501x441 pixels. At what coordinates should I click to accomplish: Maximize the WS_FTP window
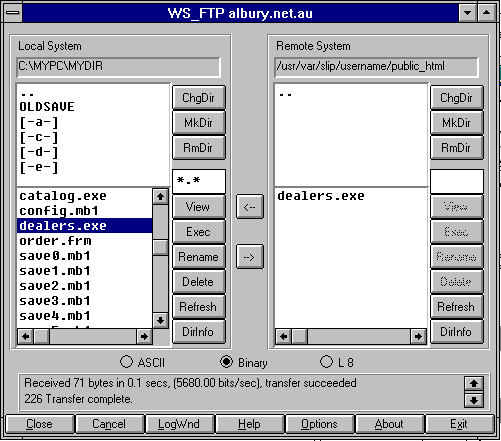tap(486, 13)
